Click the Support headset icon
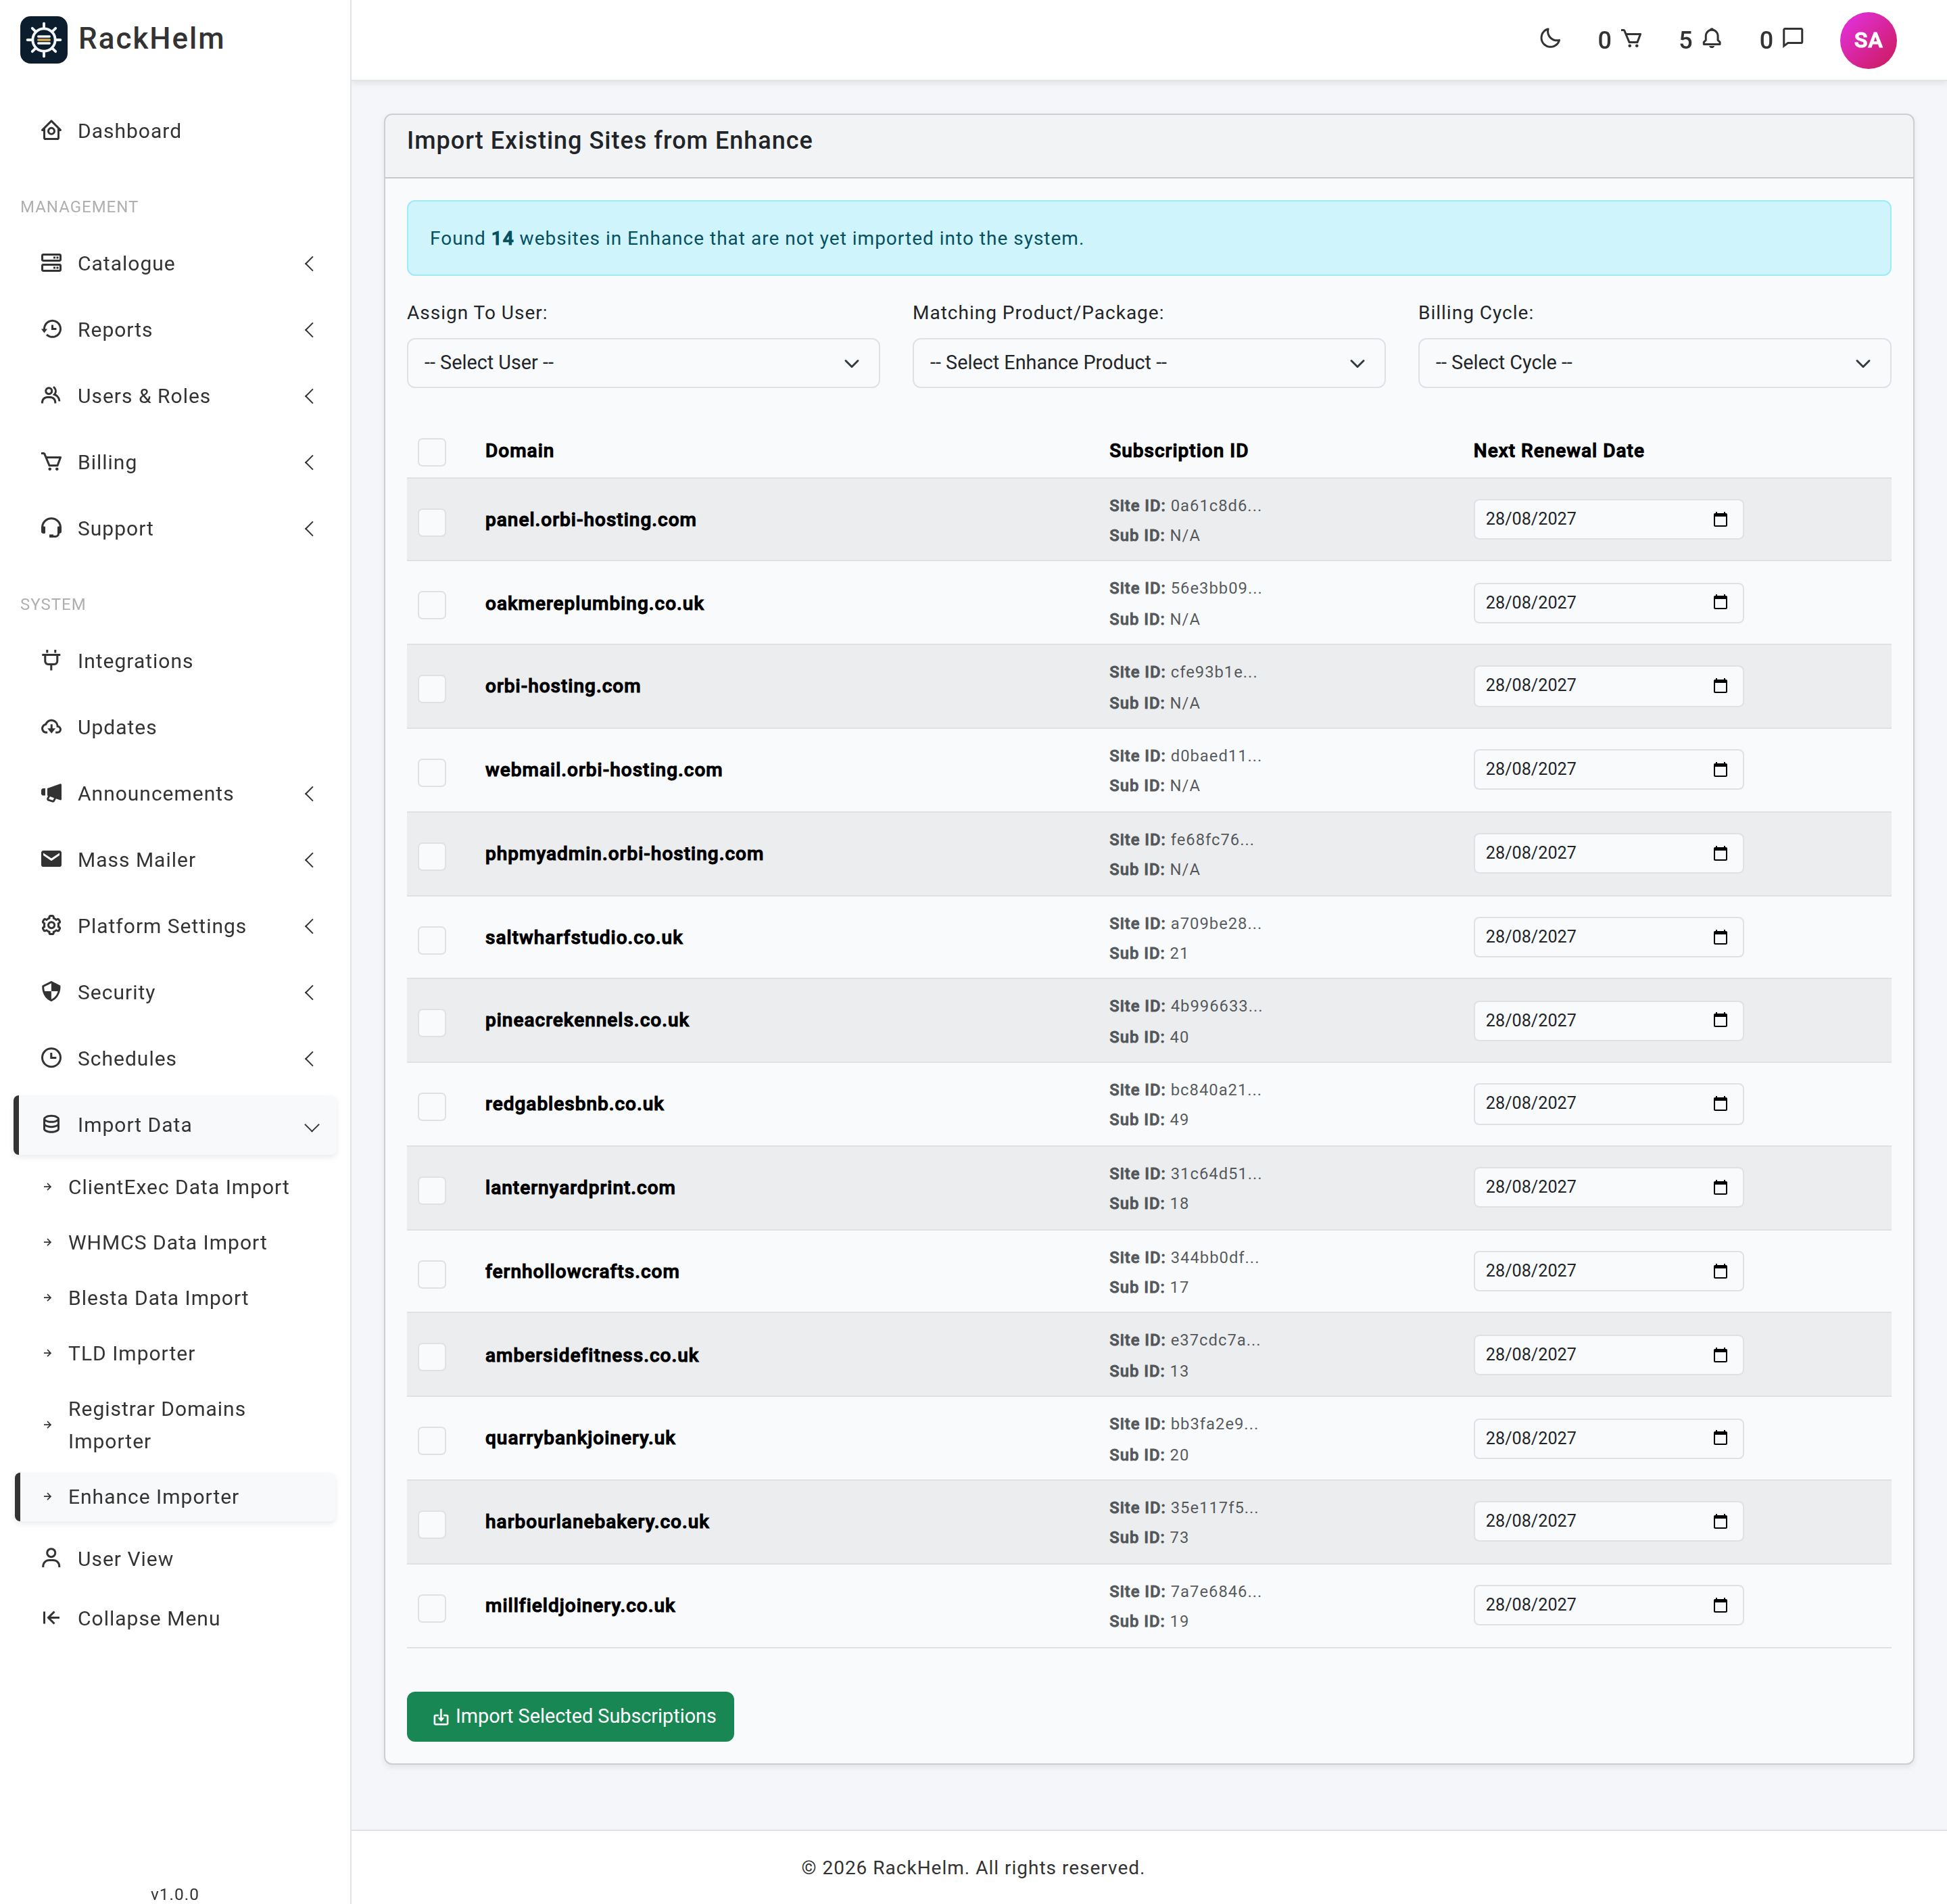 (51, 527)
